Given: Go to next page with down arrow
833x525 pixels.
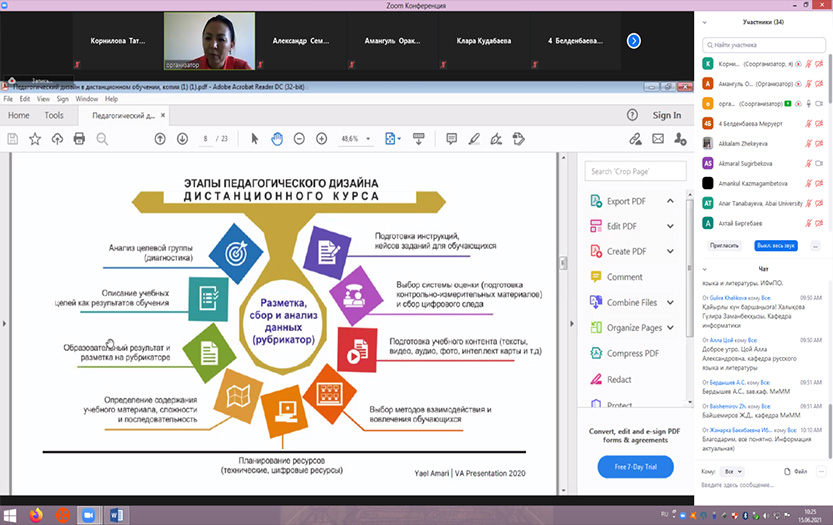Looking at the screenshot, I should tap(182, 139).
